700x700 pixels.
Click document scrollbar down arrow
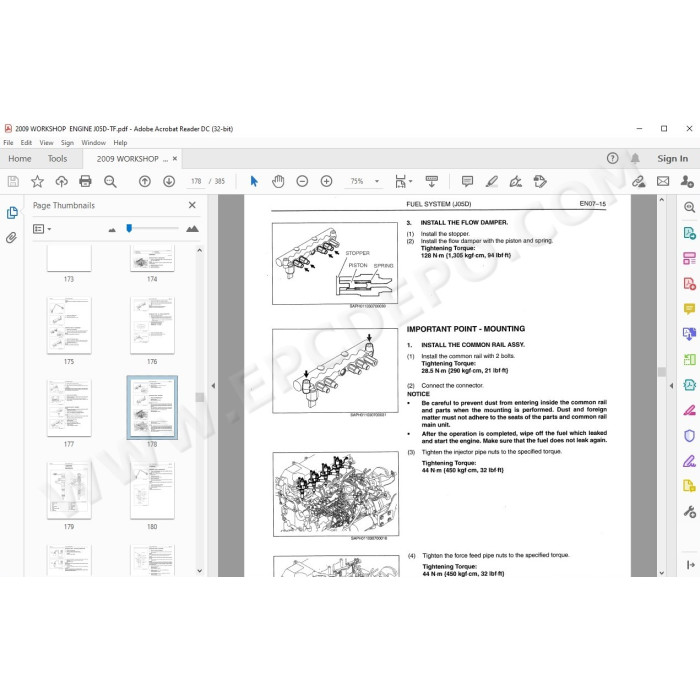(x=662, y=572)
